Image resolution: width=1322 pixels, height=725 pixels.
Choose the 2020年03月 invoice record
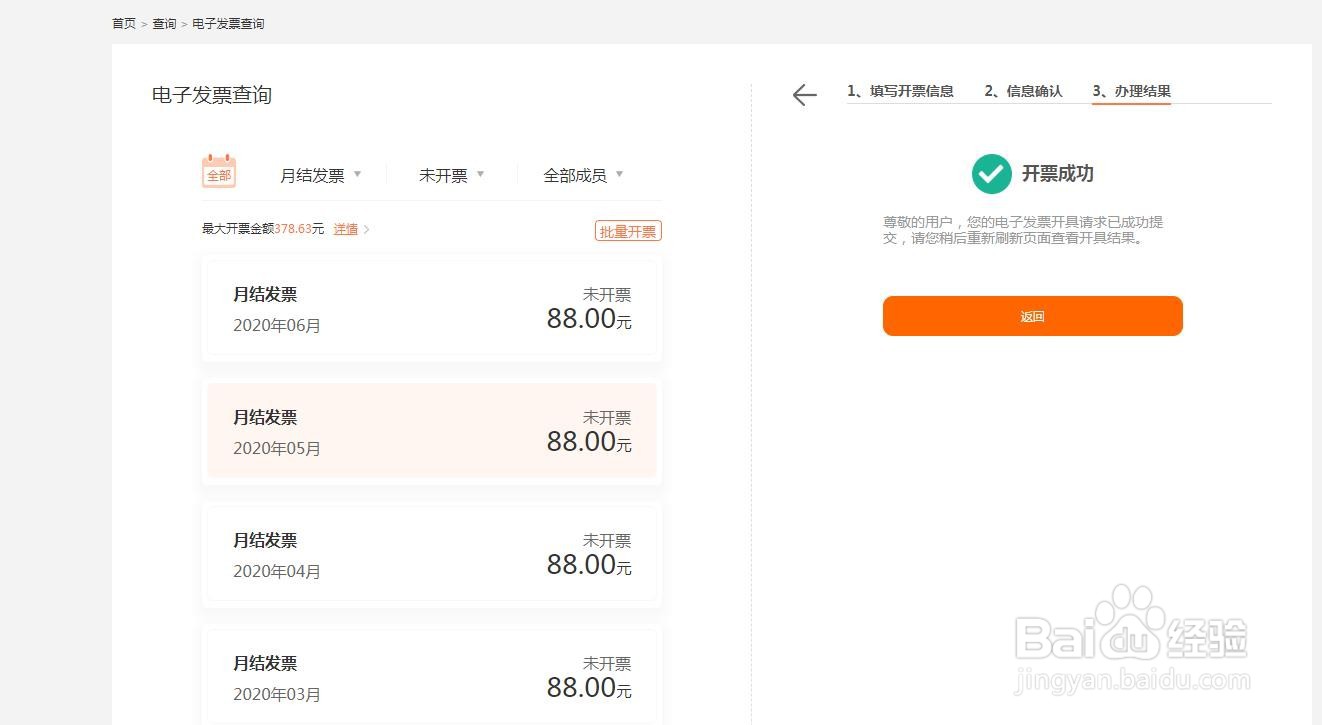click(x=431, y=677)
